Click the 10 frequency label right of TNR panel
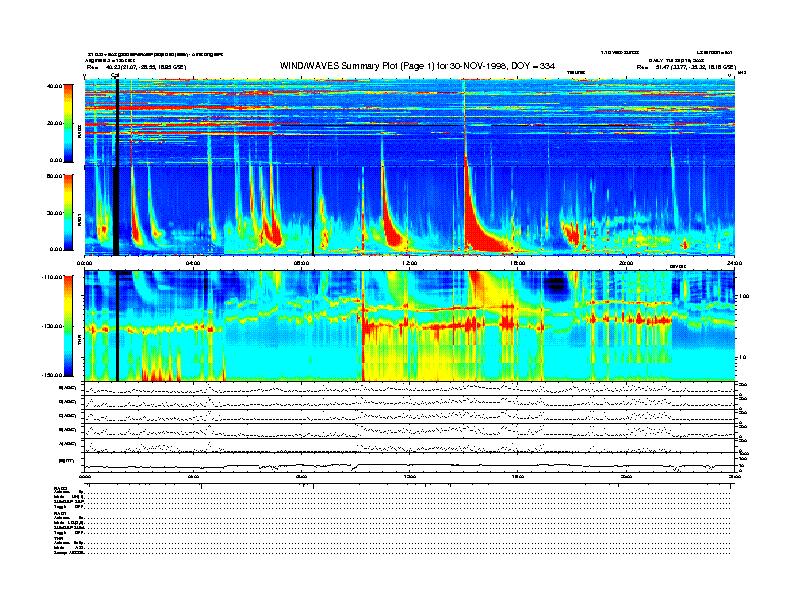The image size is (792, 612). point(742,357)
